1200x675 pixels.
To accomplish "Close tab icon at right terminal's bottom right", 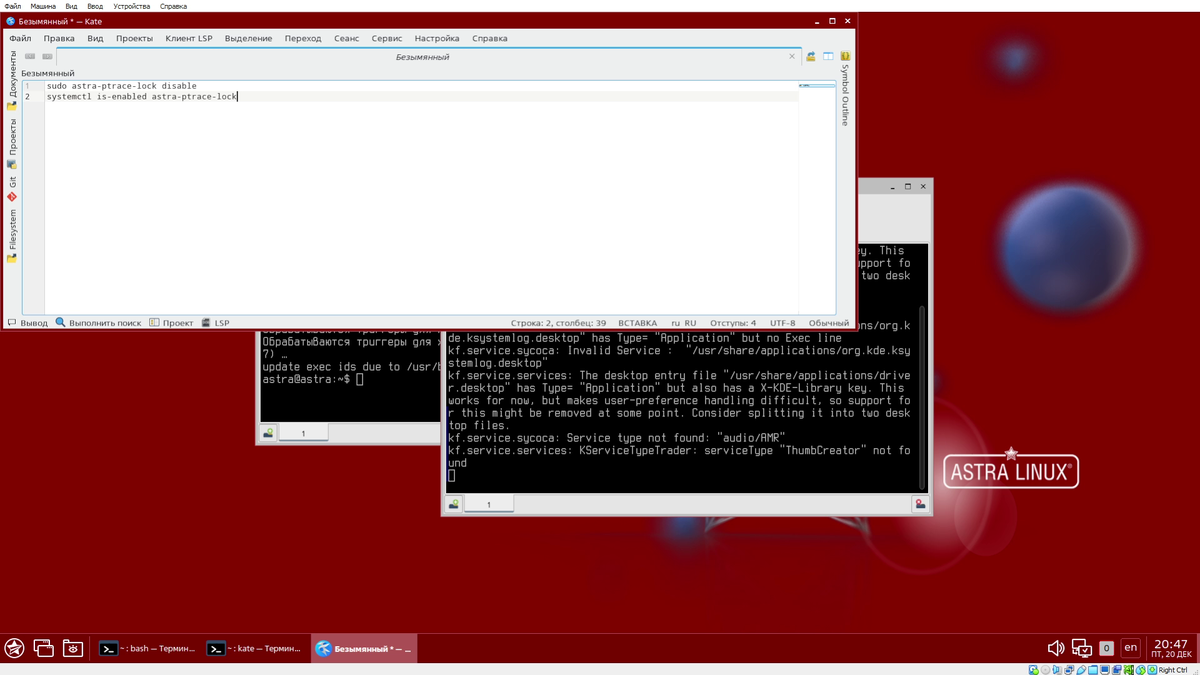I will pos(920,505).
